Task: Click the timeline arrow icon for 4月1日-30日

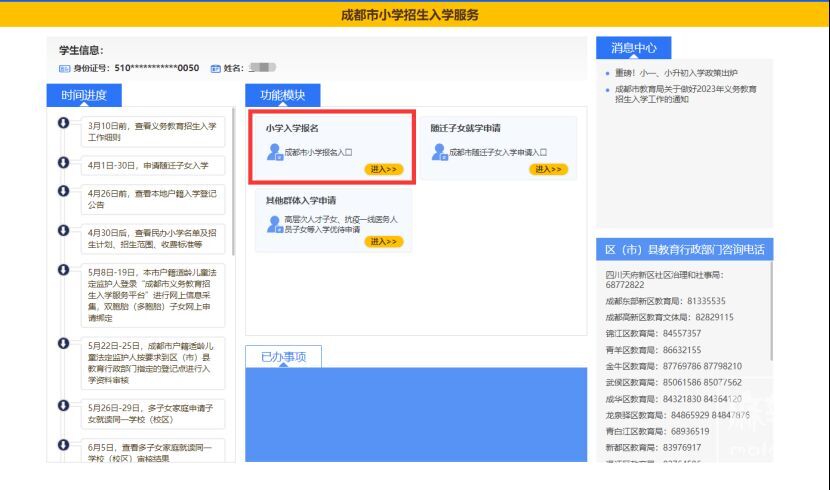Action: (x=64, y=161)
